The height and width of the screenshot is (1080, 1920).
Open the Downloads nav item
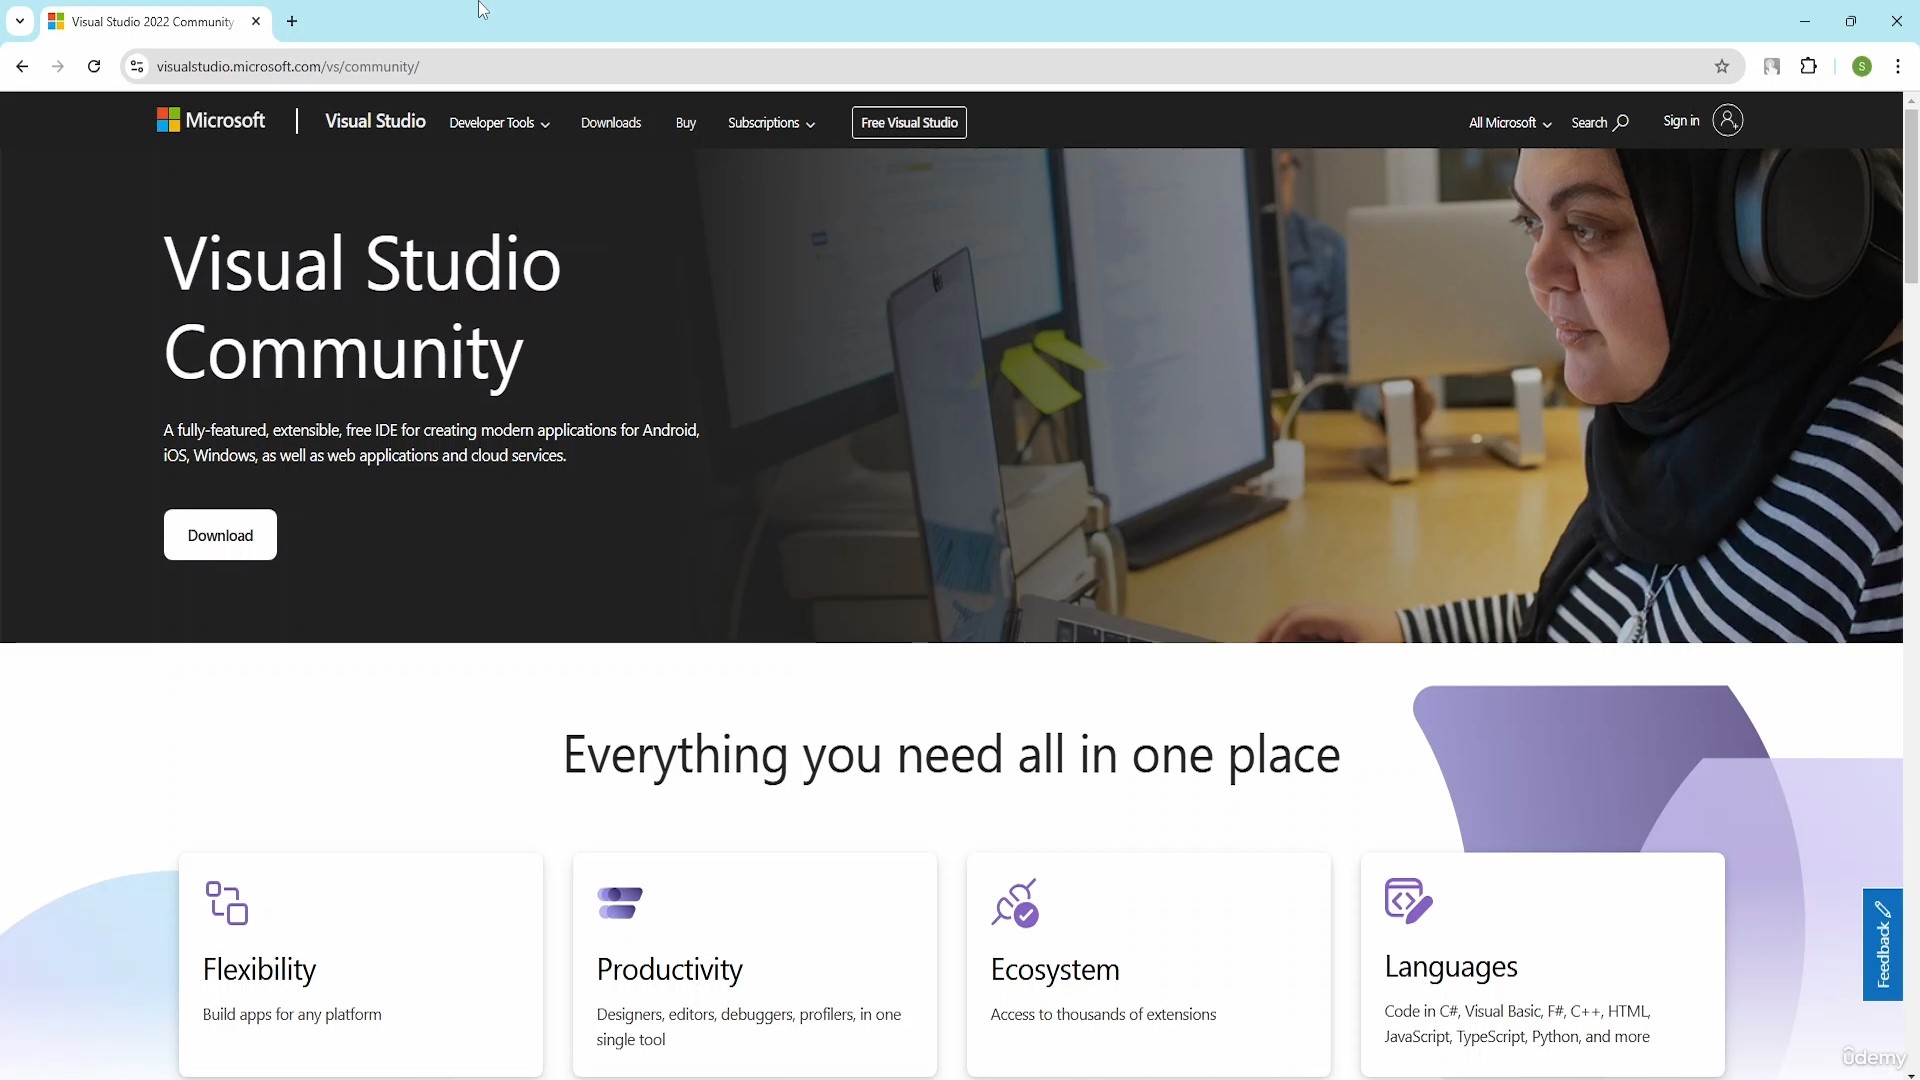tap(611, 123)
